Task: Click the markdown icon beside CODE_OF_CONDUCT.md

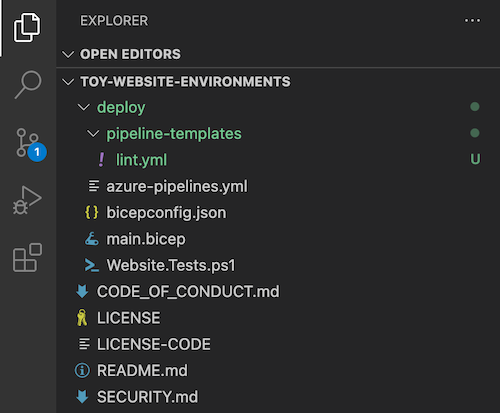Action: pos(82,291)
